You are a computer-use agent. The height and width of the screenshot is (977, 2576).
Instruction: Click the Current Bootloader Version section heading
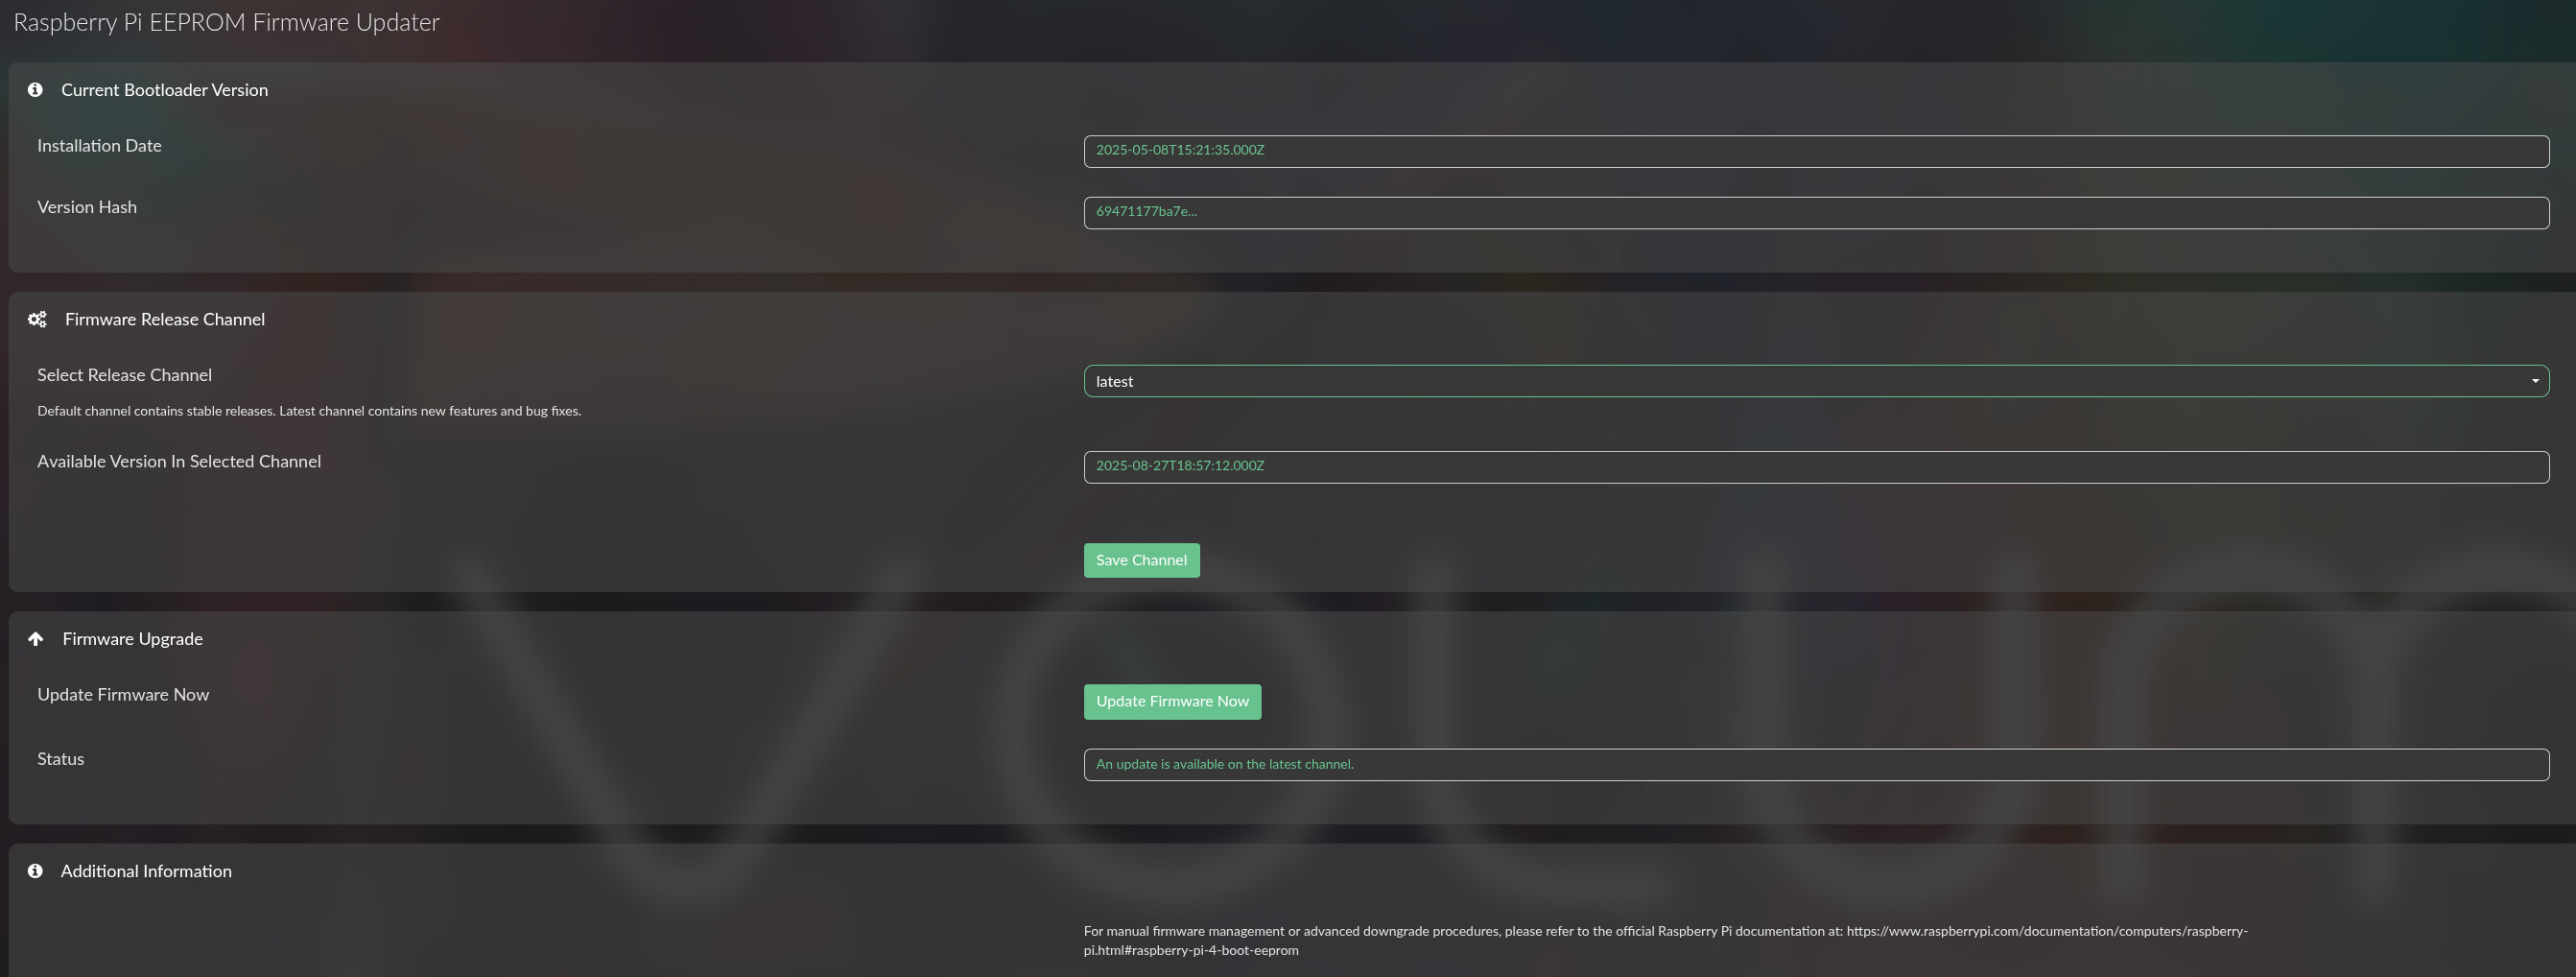pyautogui.click(x=164, y=90)
